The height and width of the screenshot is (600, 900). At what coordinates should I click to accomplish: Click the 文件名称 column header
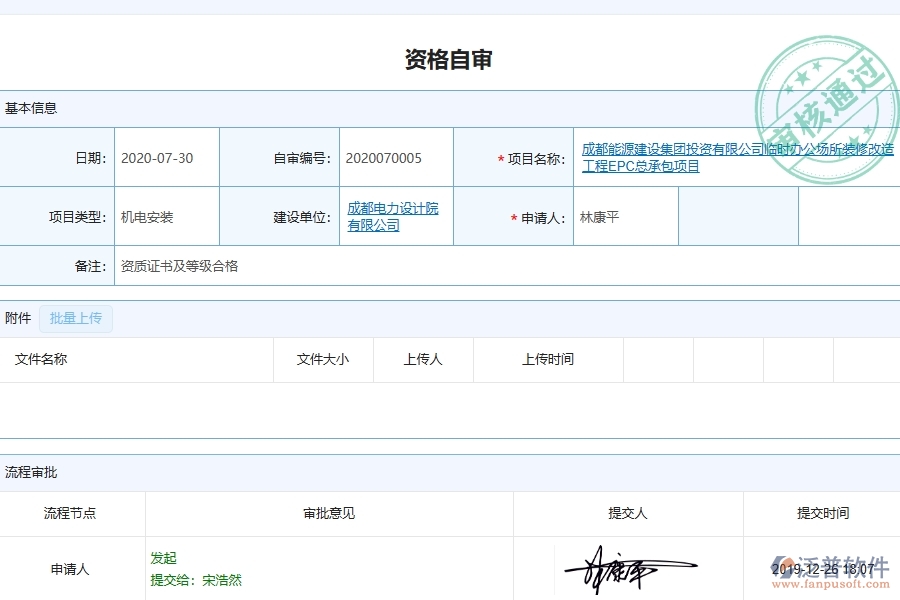click(44, 360)
